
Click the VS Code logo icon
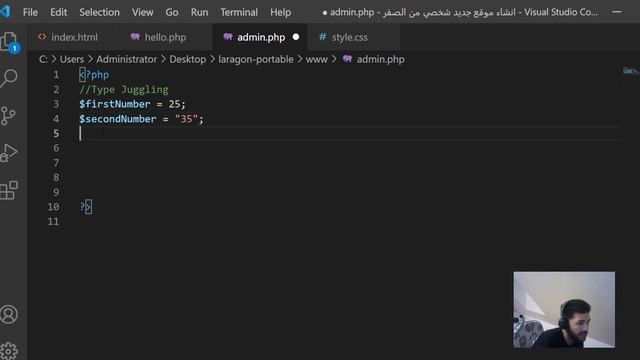pyautogui.click(x=5, y=11)
